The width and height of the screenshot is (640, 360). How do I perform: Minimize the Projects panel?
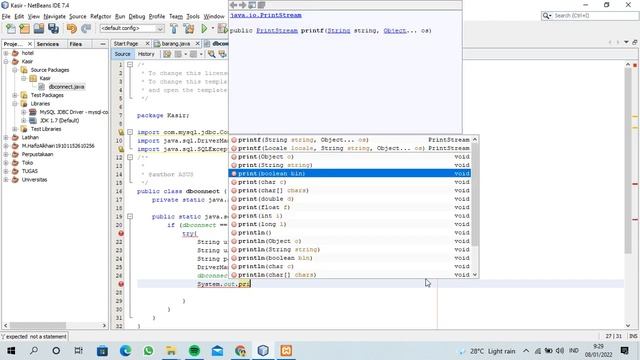102,44
